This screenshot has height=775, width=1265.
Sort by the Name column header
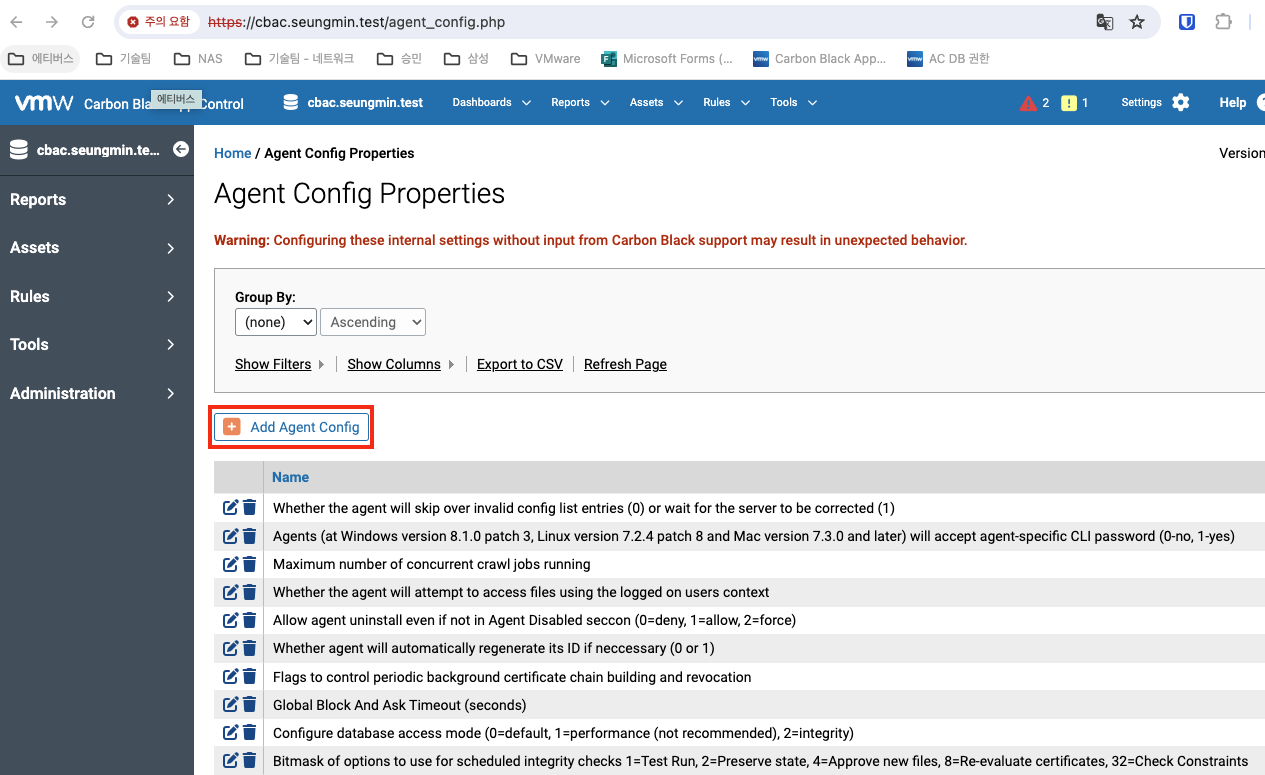291,477
